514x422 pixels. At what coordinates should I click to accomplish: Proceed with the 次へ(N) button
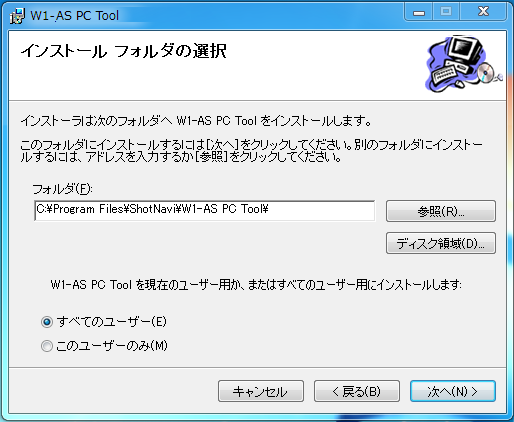453,391
